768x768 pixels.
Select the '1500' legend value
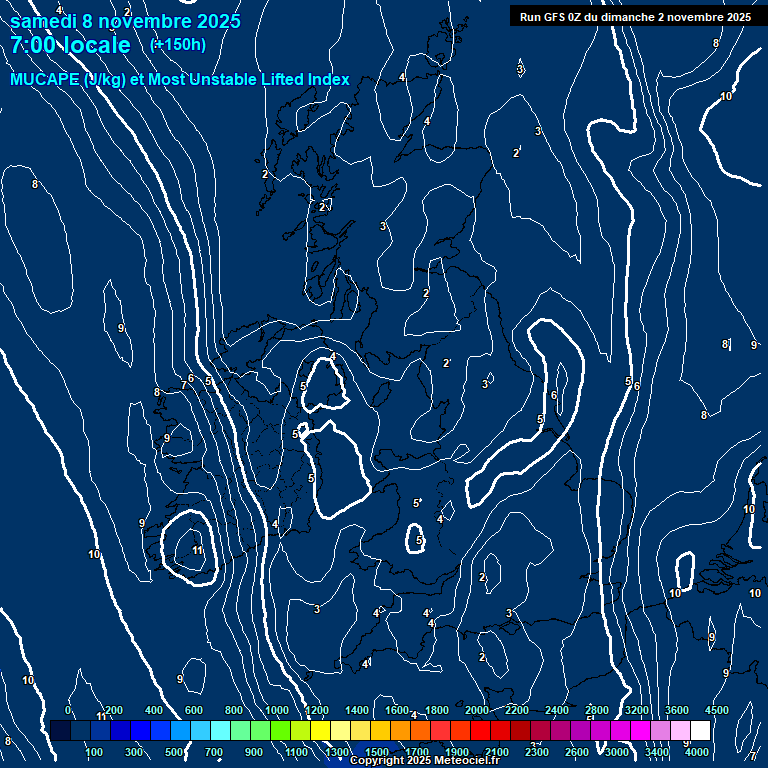377,752
